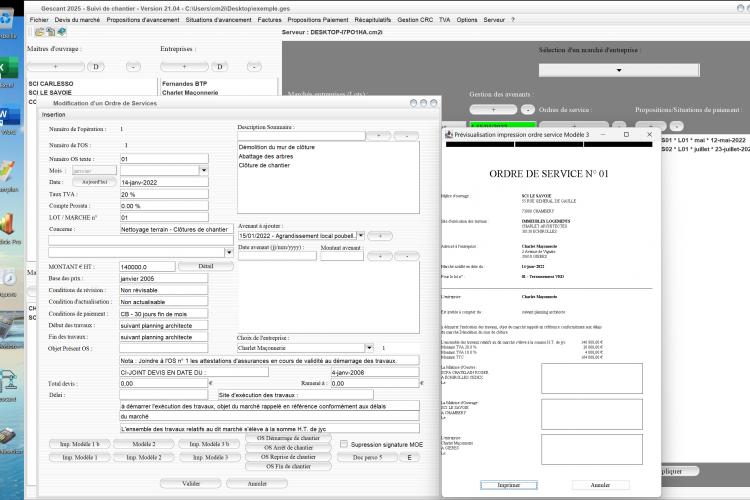Click D button under Entreprises

(220, 67)
